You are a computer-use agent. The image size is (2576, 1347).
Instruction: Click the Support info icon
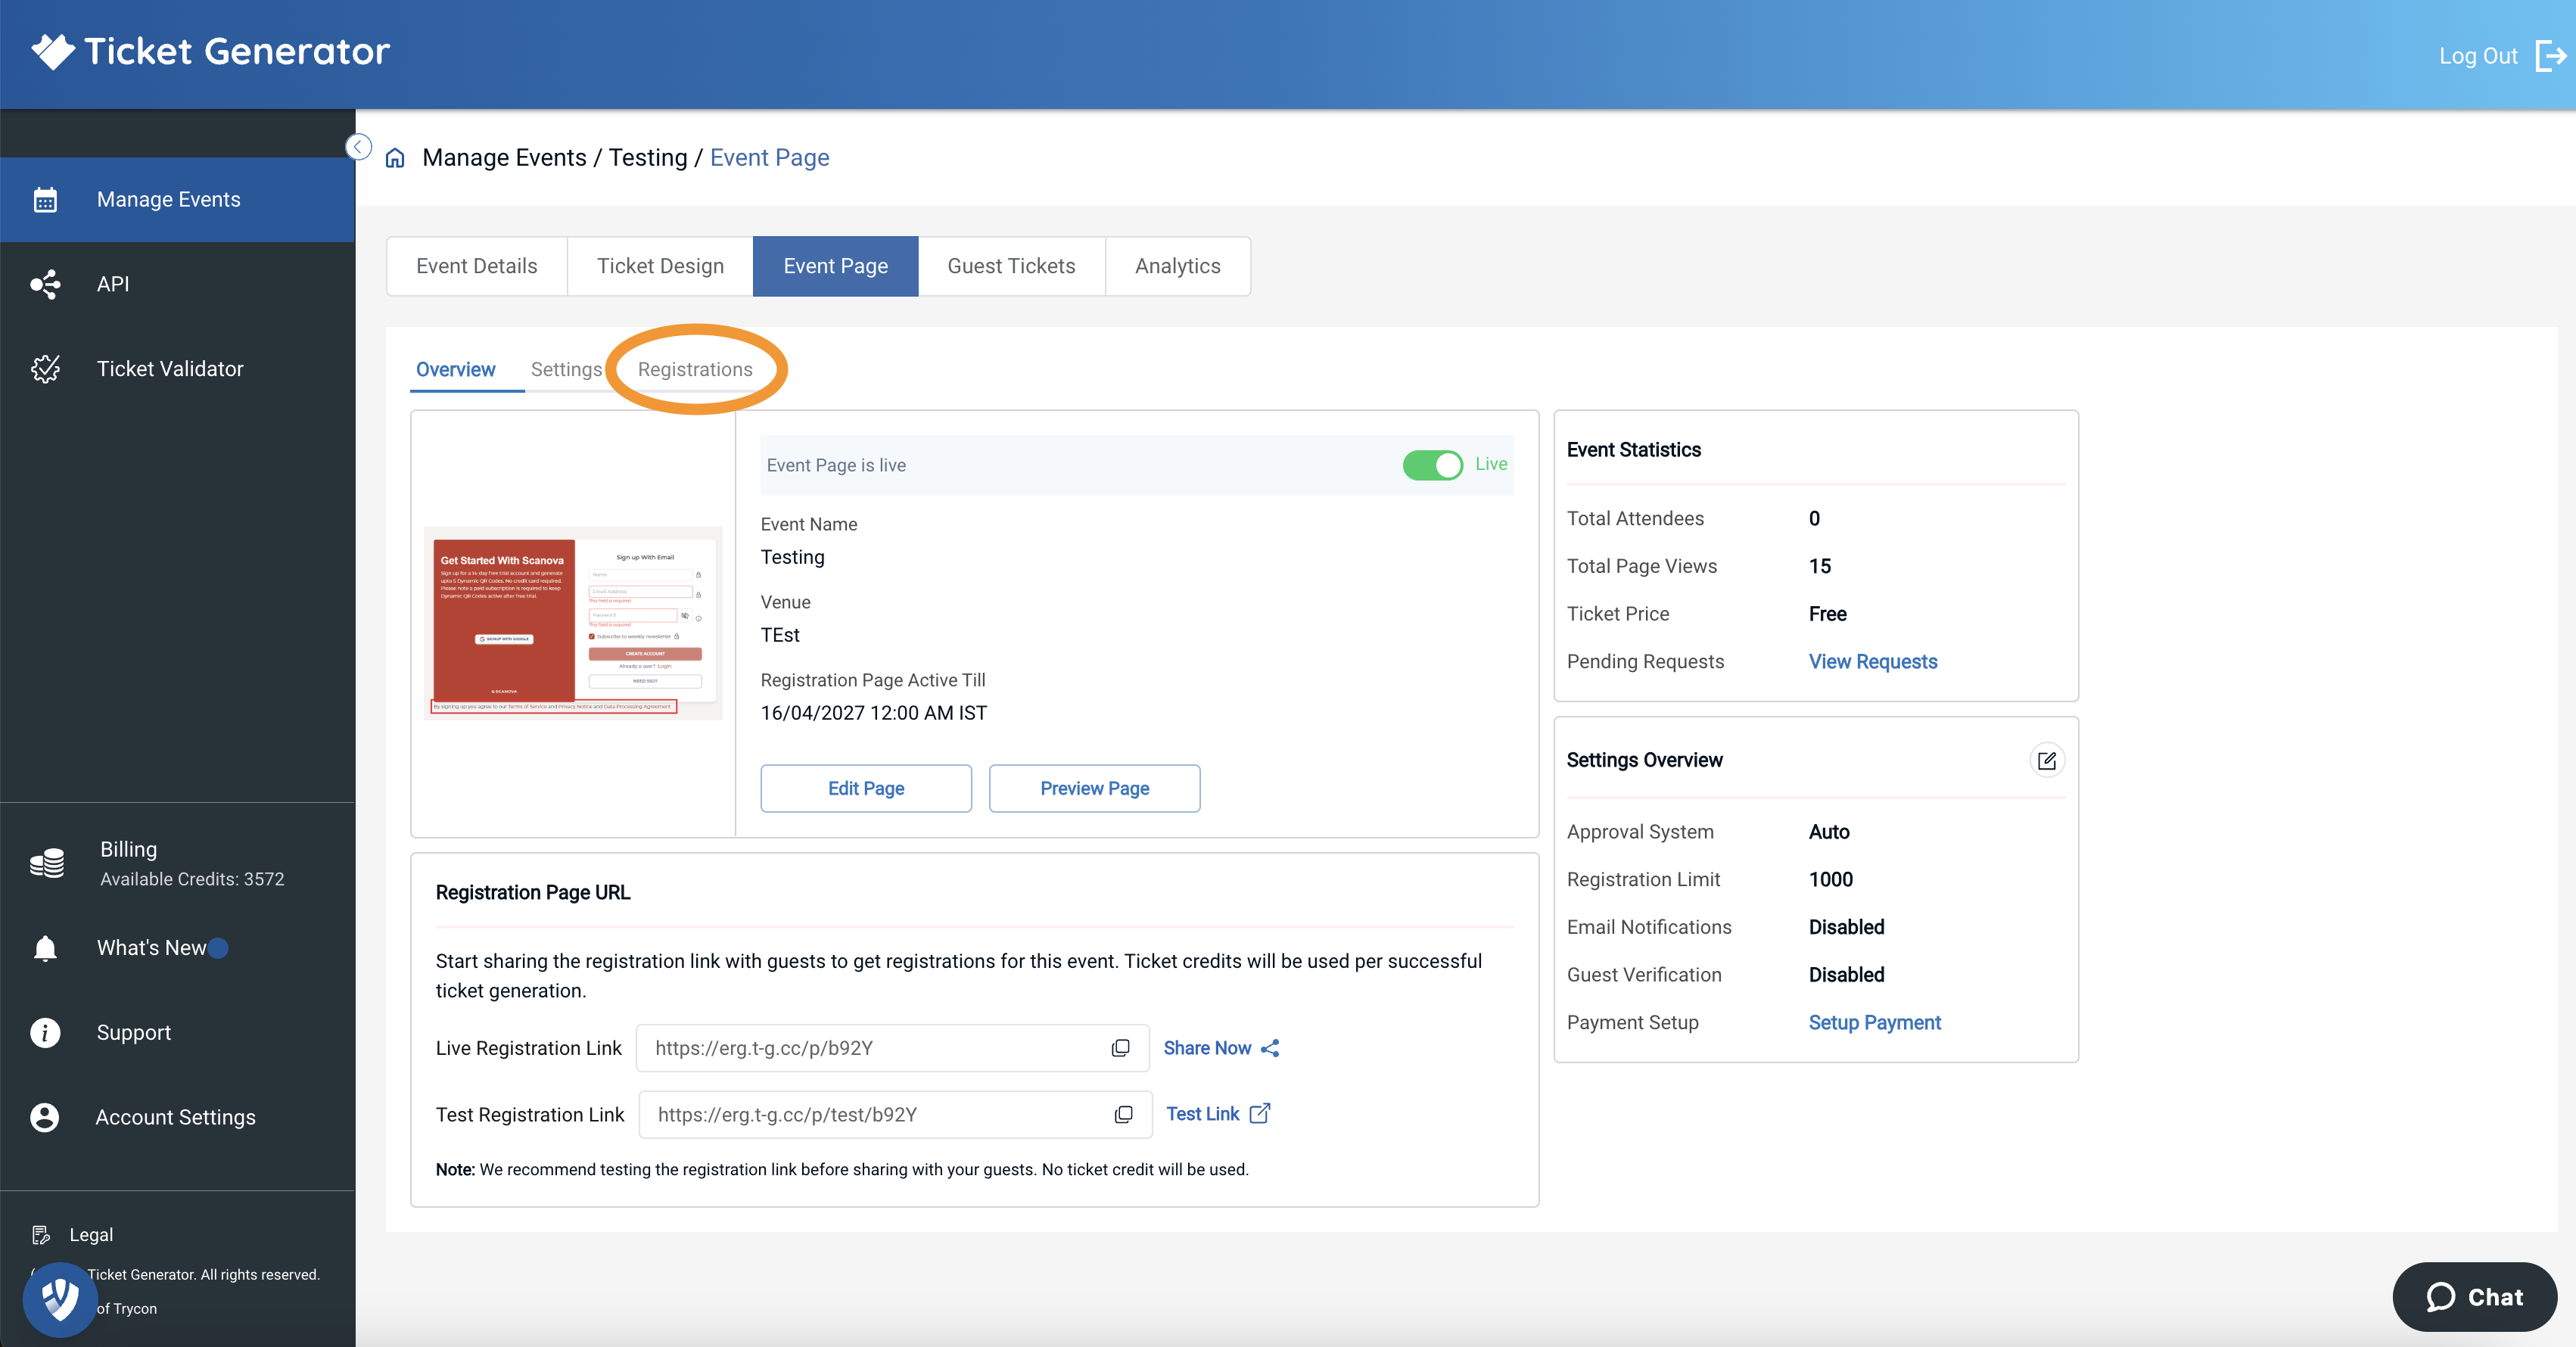click(x=45, y=1032)
